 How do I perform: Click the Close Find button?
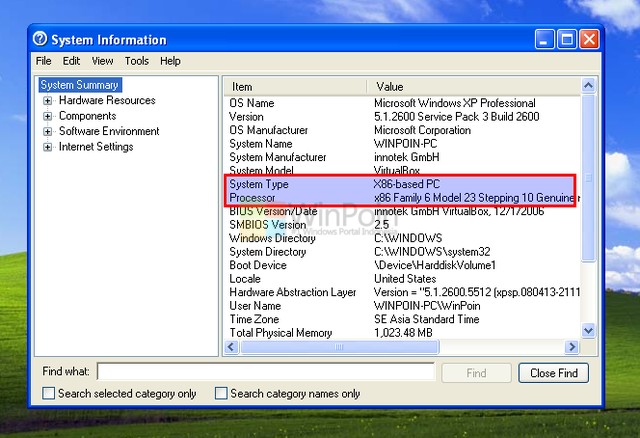553,373
